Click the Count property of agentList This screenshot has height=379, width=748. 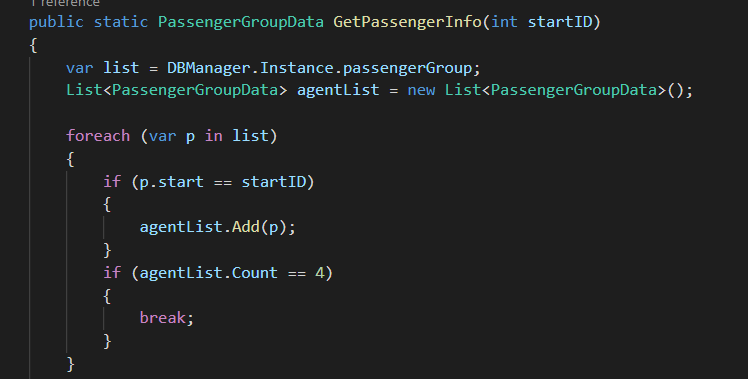pyautogui.click(x=255, y=273)
